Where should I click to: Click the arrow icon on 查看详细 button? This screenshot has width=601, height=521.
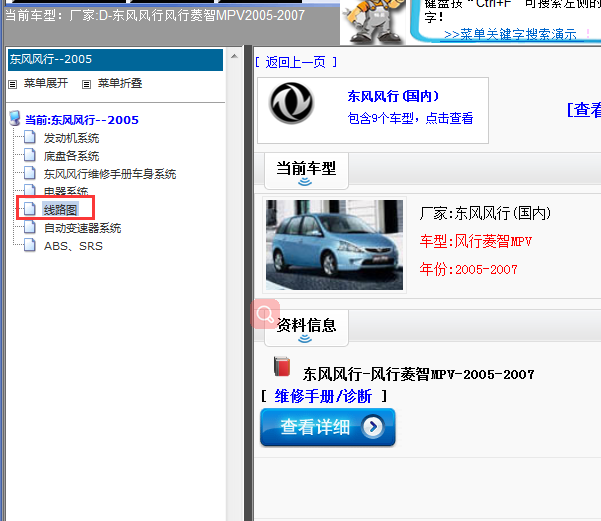pos(373,426)
